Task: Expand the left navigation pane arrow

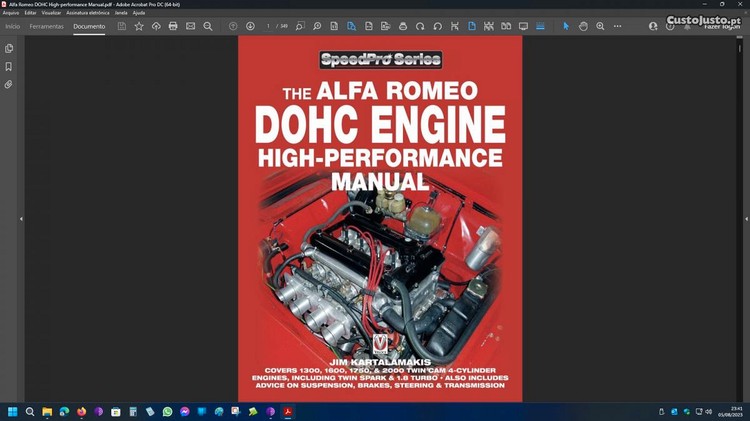Action: 21,219
